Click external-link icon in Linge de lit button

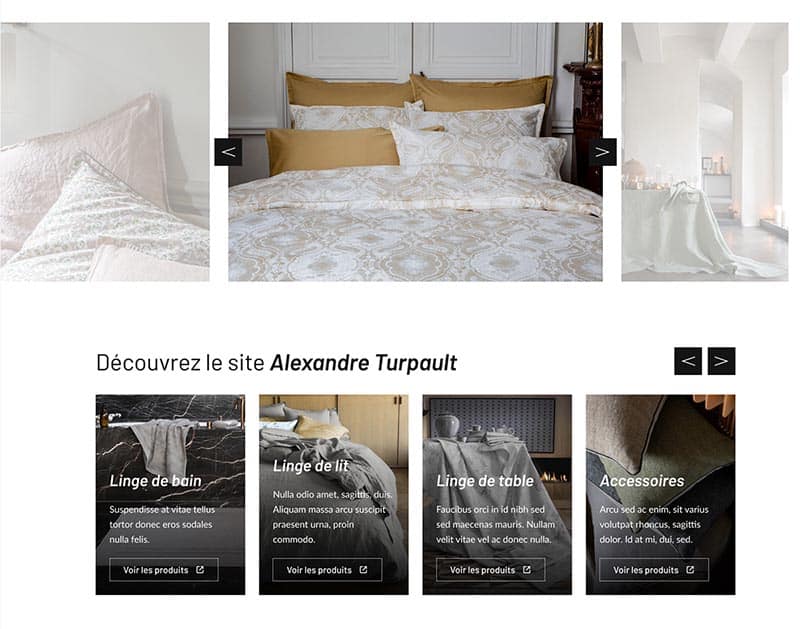pos(363,569)
